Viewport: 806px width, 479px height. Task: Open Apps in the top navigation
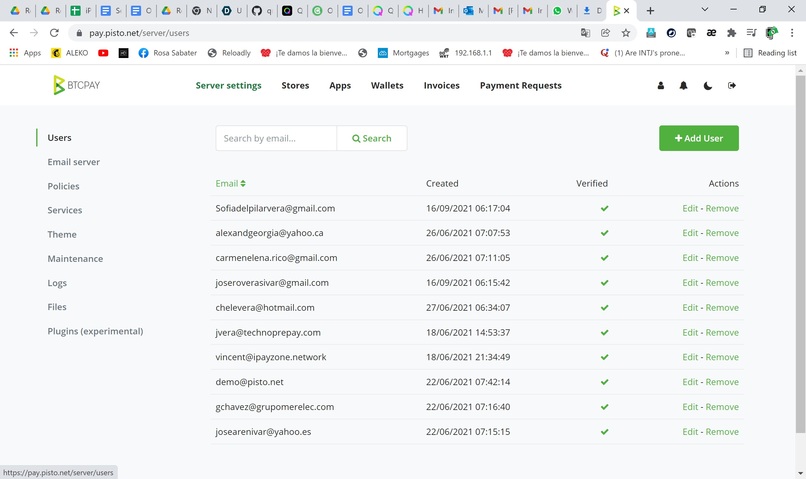340,85
